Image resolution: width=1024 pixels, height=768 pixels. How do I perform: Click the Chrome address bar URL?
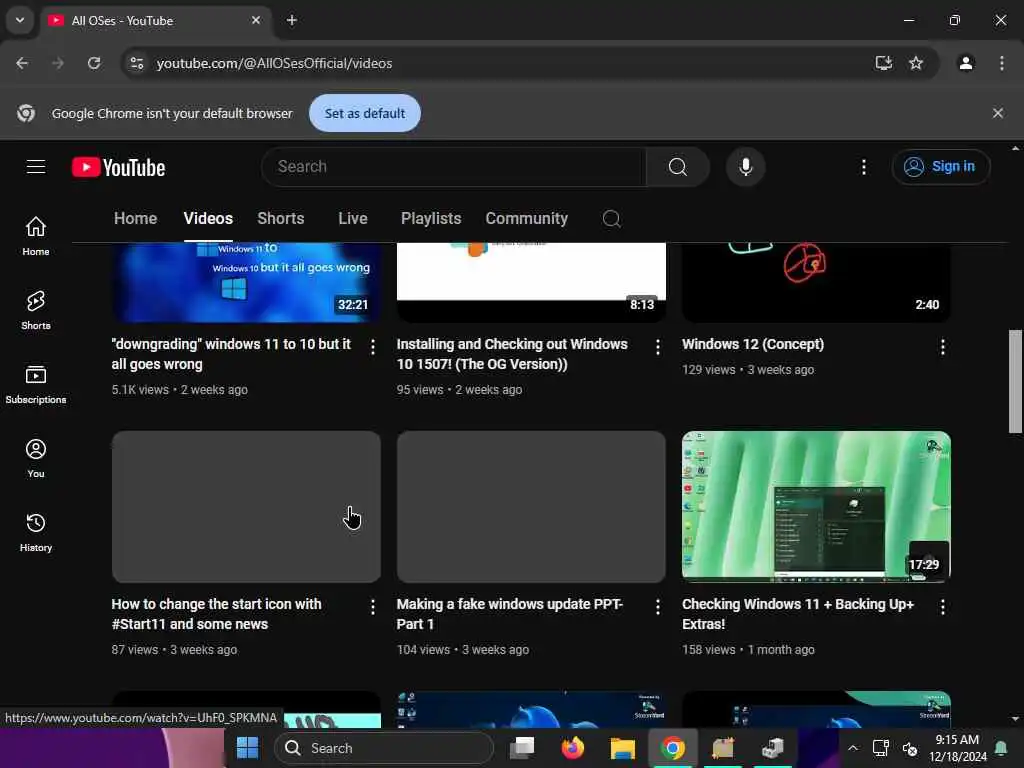pos(274,63)
